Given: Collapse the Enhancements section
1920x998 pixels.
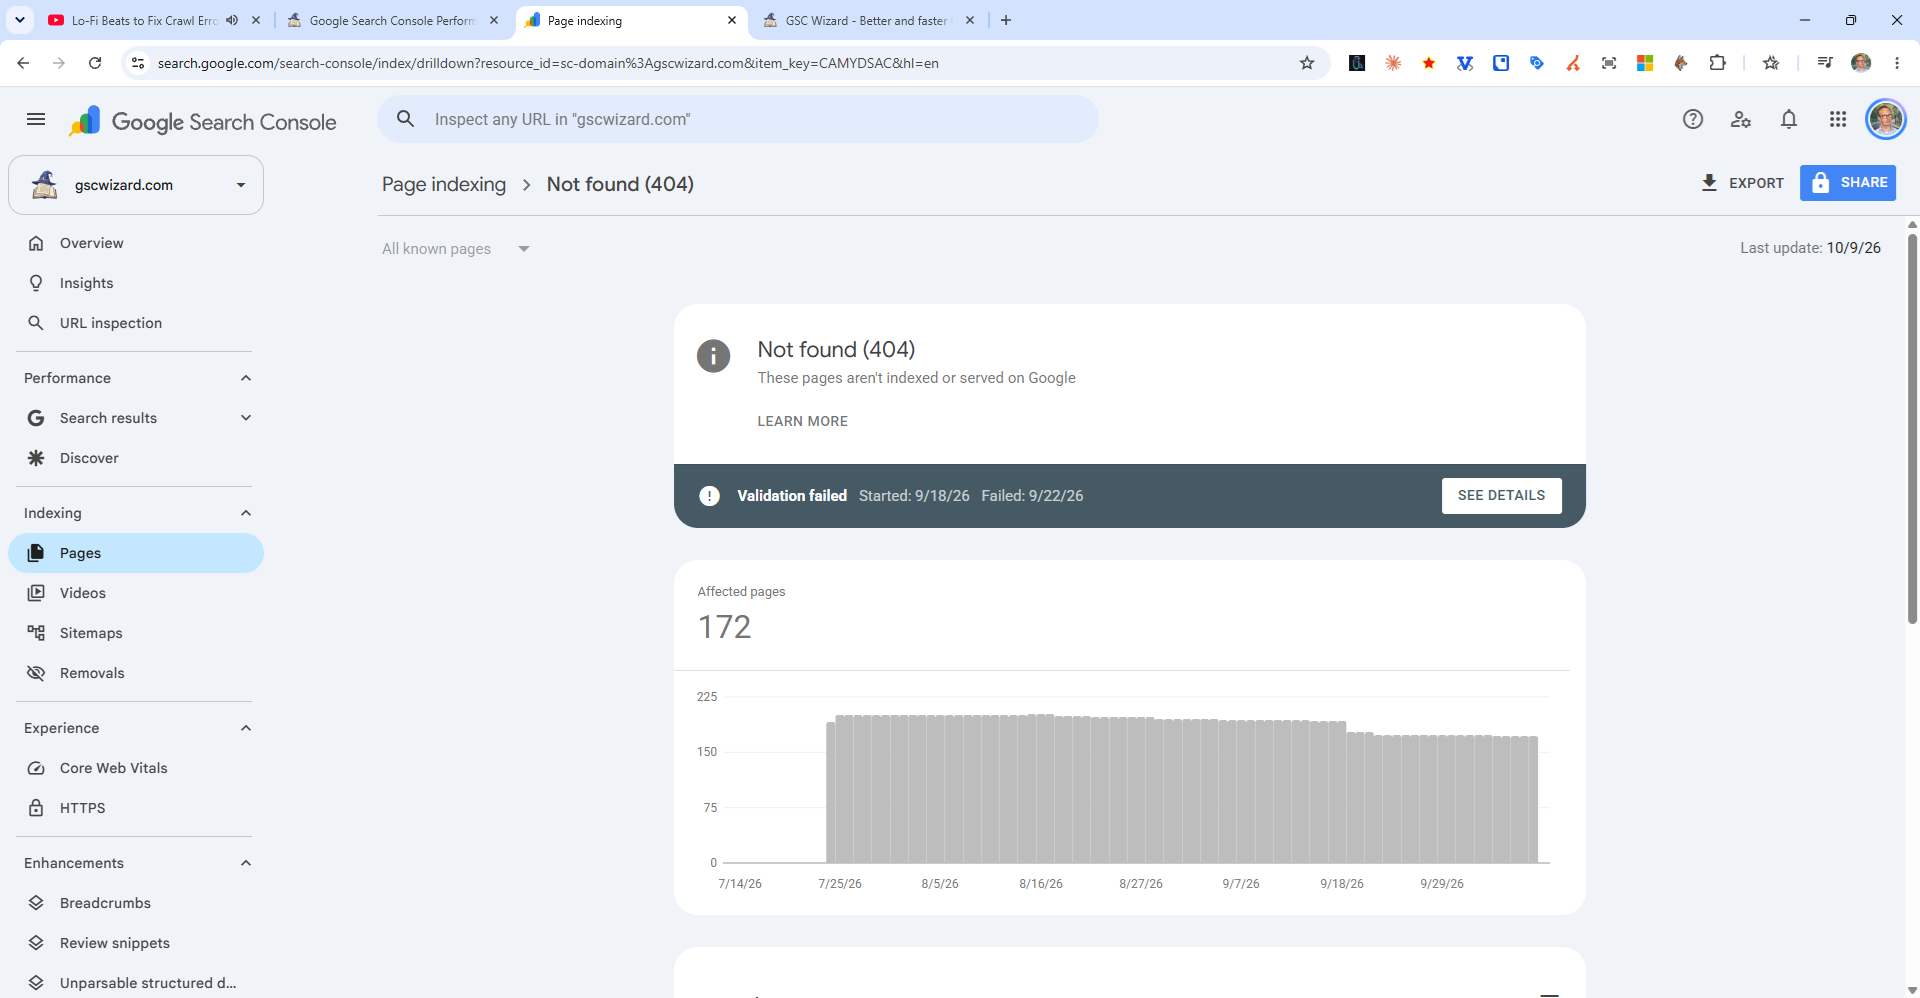Looking at the screenshot, I should pos(246,863).
